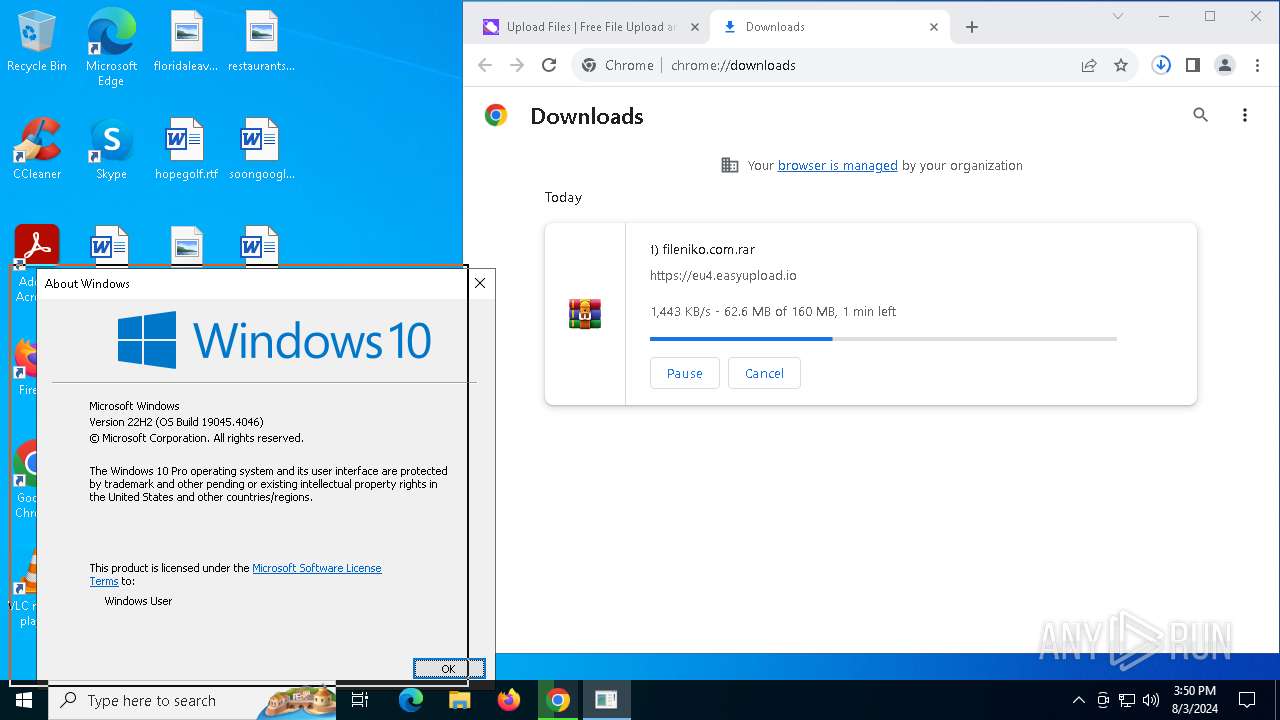
Task: Click the Windows User licensee text
Action: [x=138, y=601]
